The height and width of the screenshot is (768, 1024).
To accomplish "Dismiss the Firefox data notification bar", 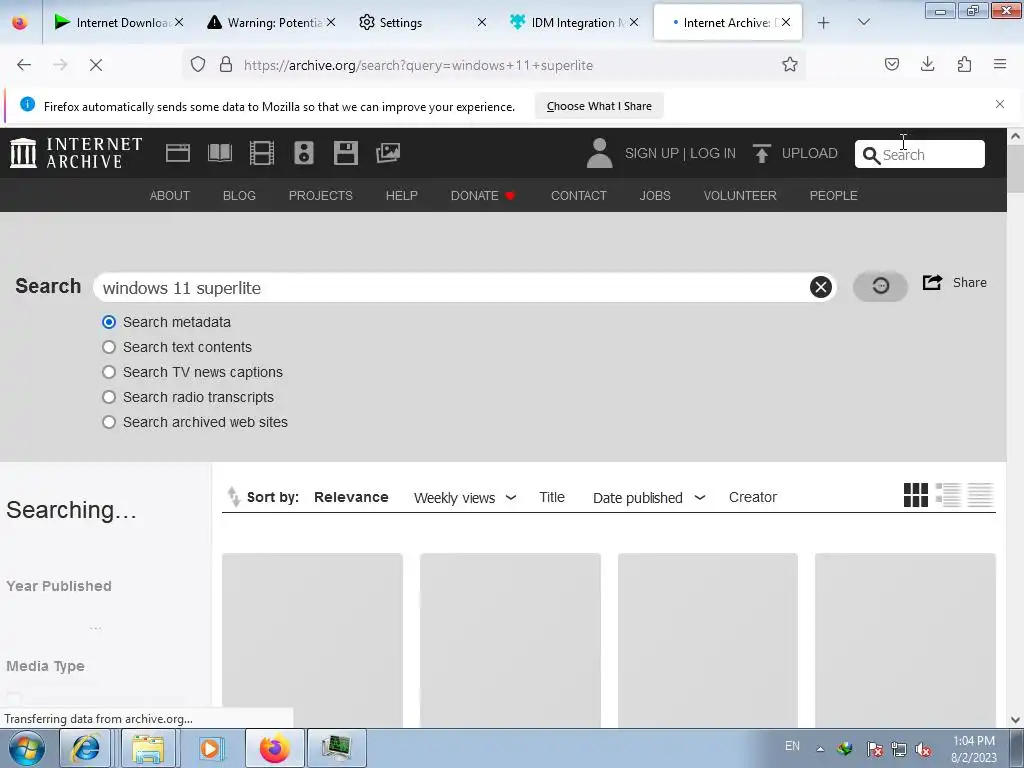I will 1000,104.
